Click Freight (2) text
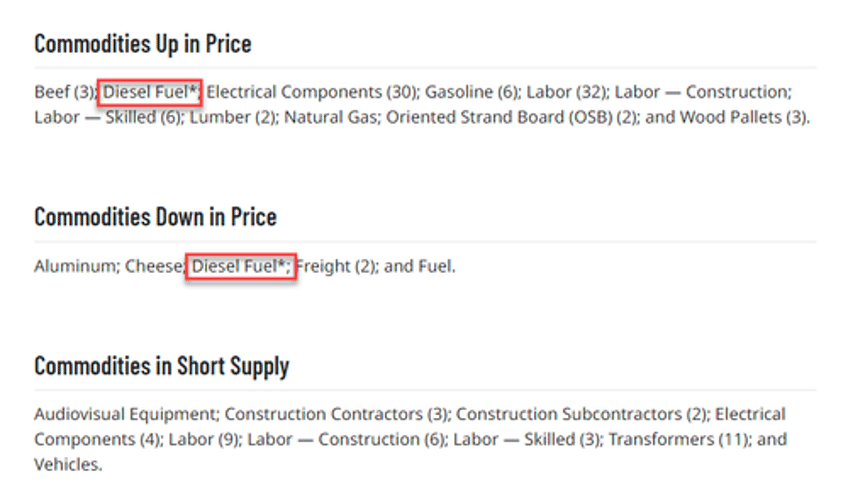848x486 pixels. 335,266
